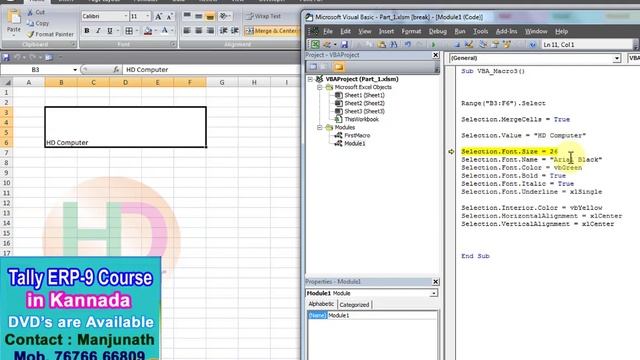Click Increase Font Size icon in Excel
This screenshot has width=640, height=360.
point(158,16)
